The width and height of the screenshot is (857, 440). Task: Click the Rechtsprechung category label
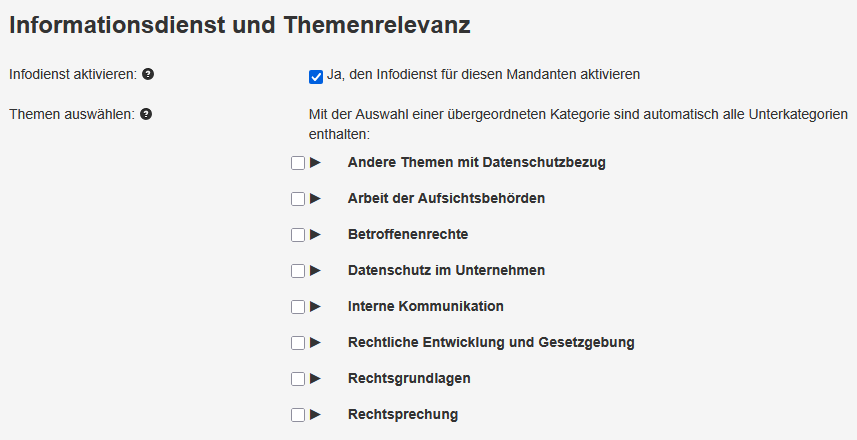pyautogui.click(x=403, y=414)
